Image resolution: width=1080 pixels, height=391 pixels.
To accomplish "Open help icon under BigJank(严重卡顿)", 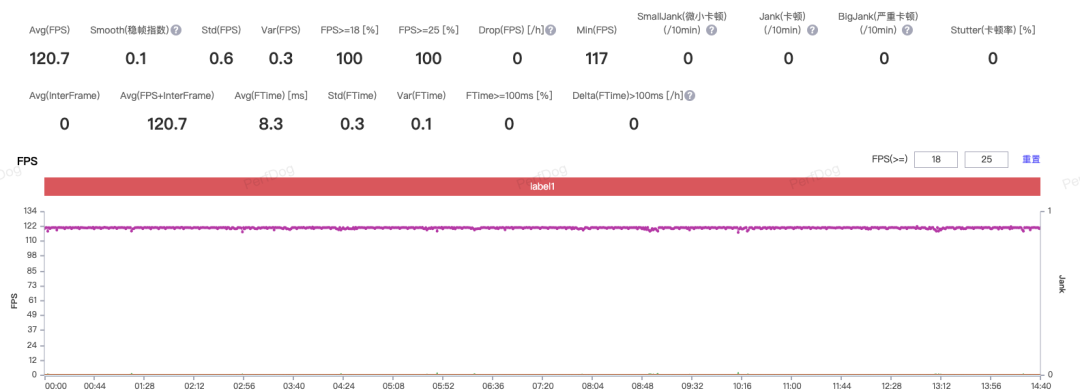I will click(x=907, y=30).
